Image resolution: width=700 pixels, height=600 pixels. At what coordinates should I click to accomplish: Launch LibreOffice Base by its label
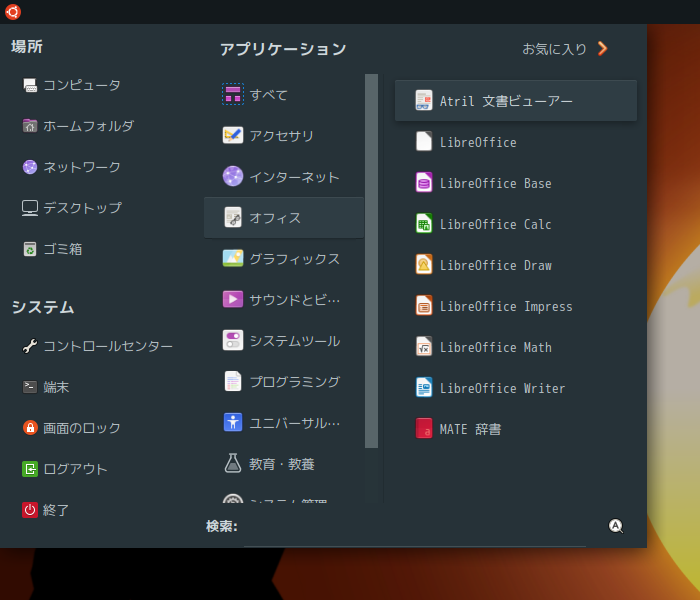point(496,183)
